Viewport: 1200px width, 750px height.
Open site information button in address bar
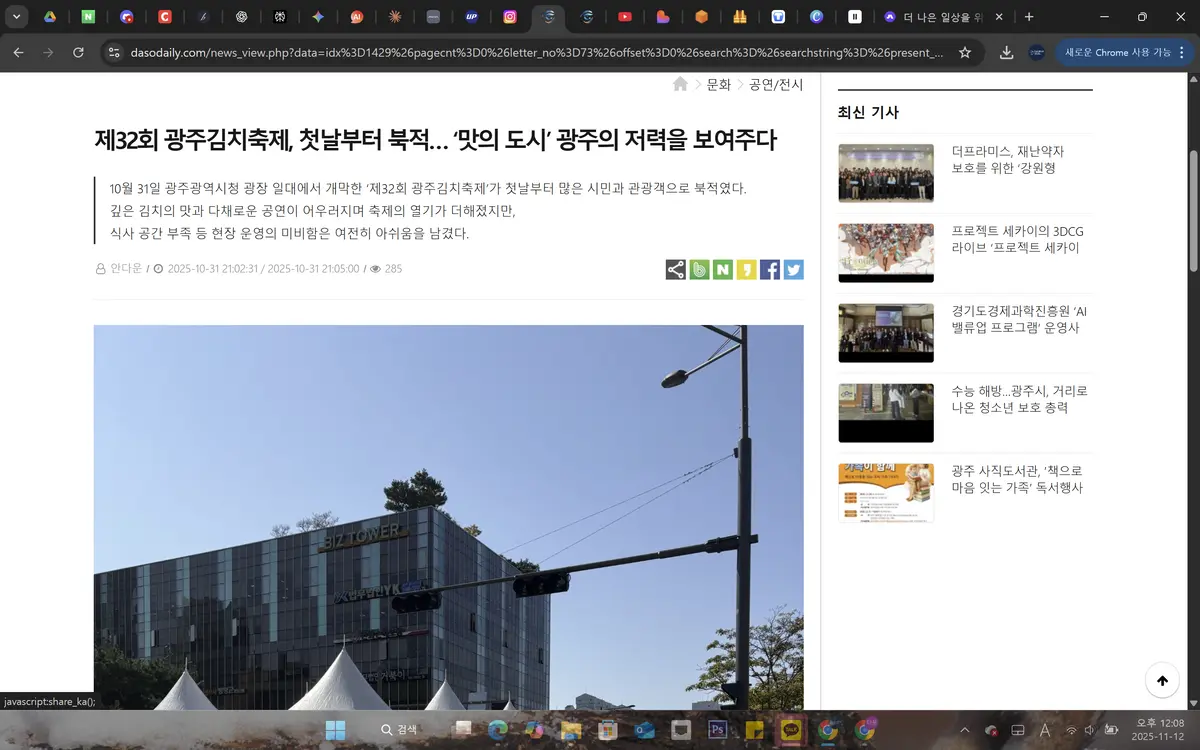tap(114, 52)
